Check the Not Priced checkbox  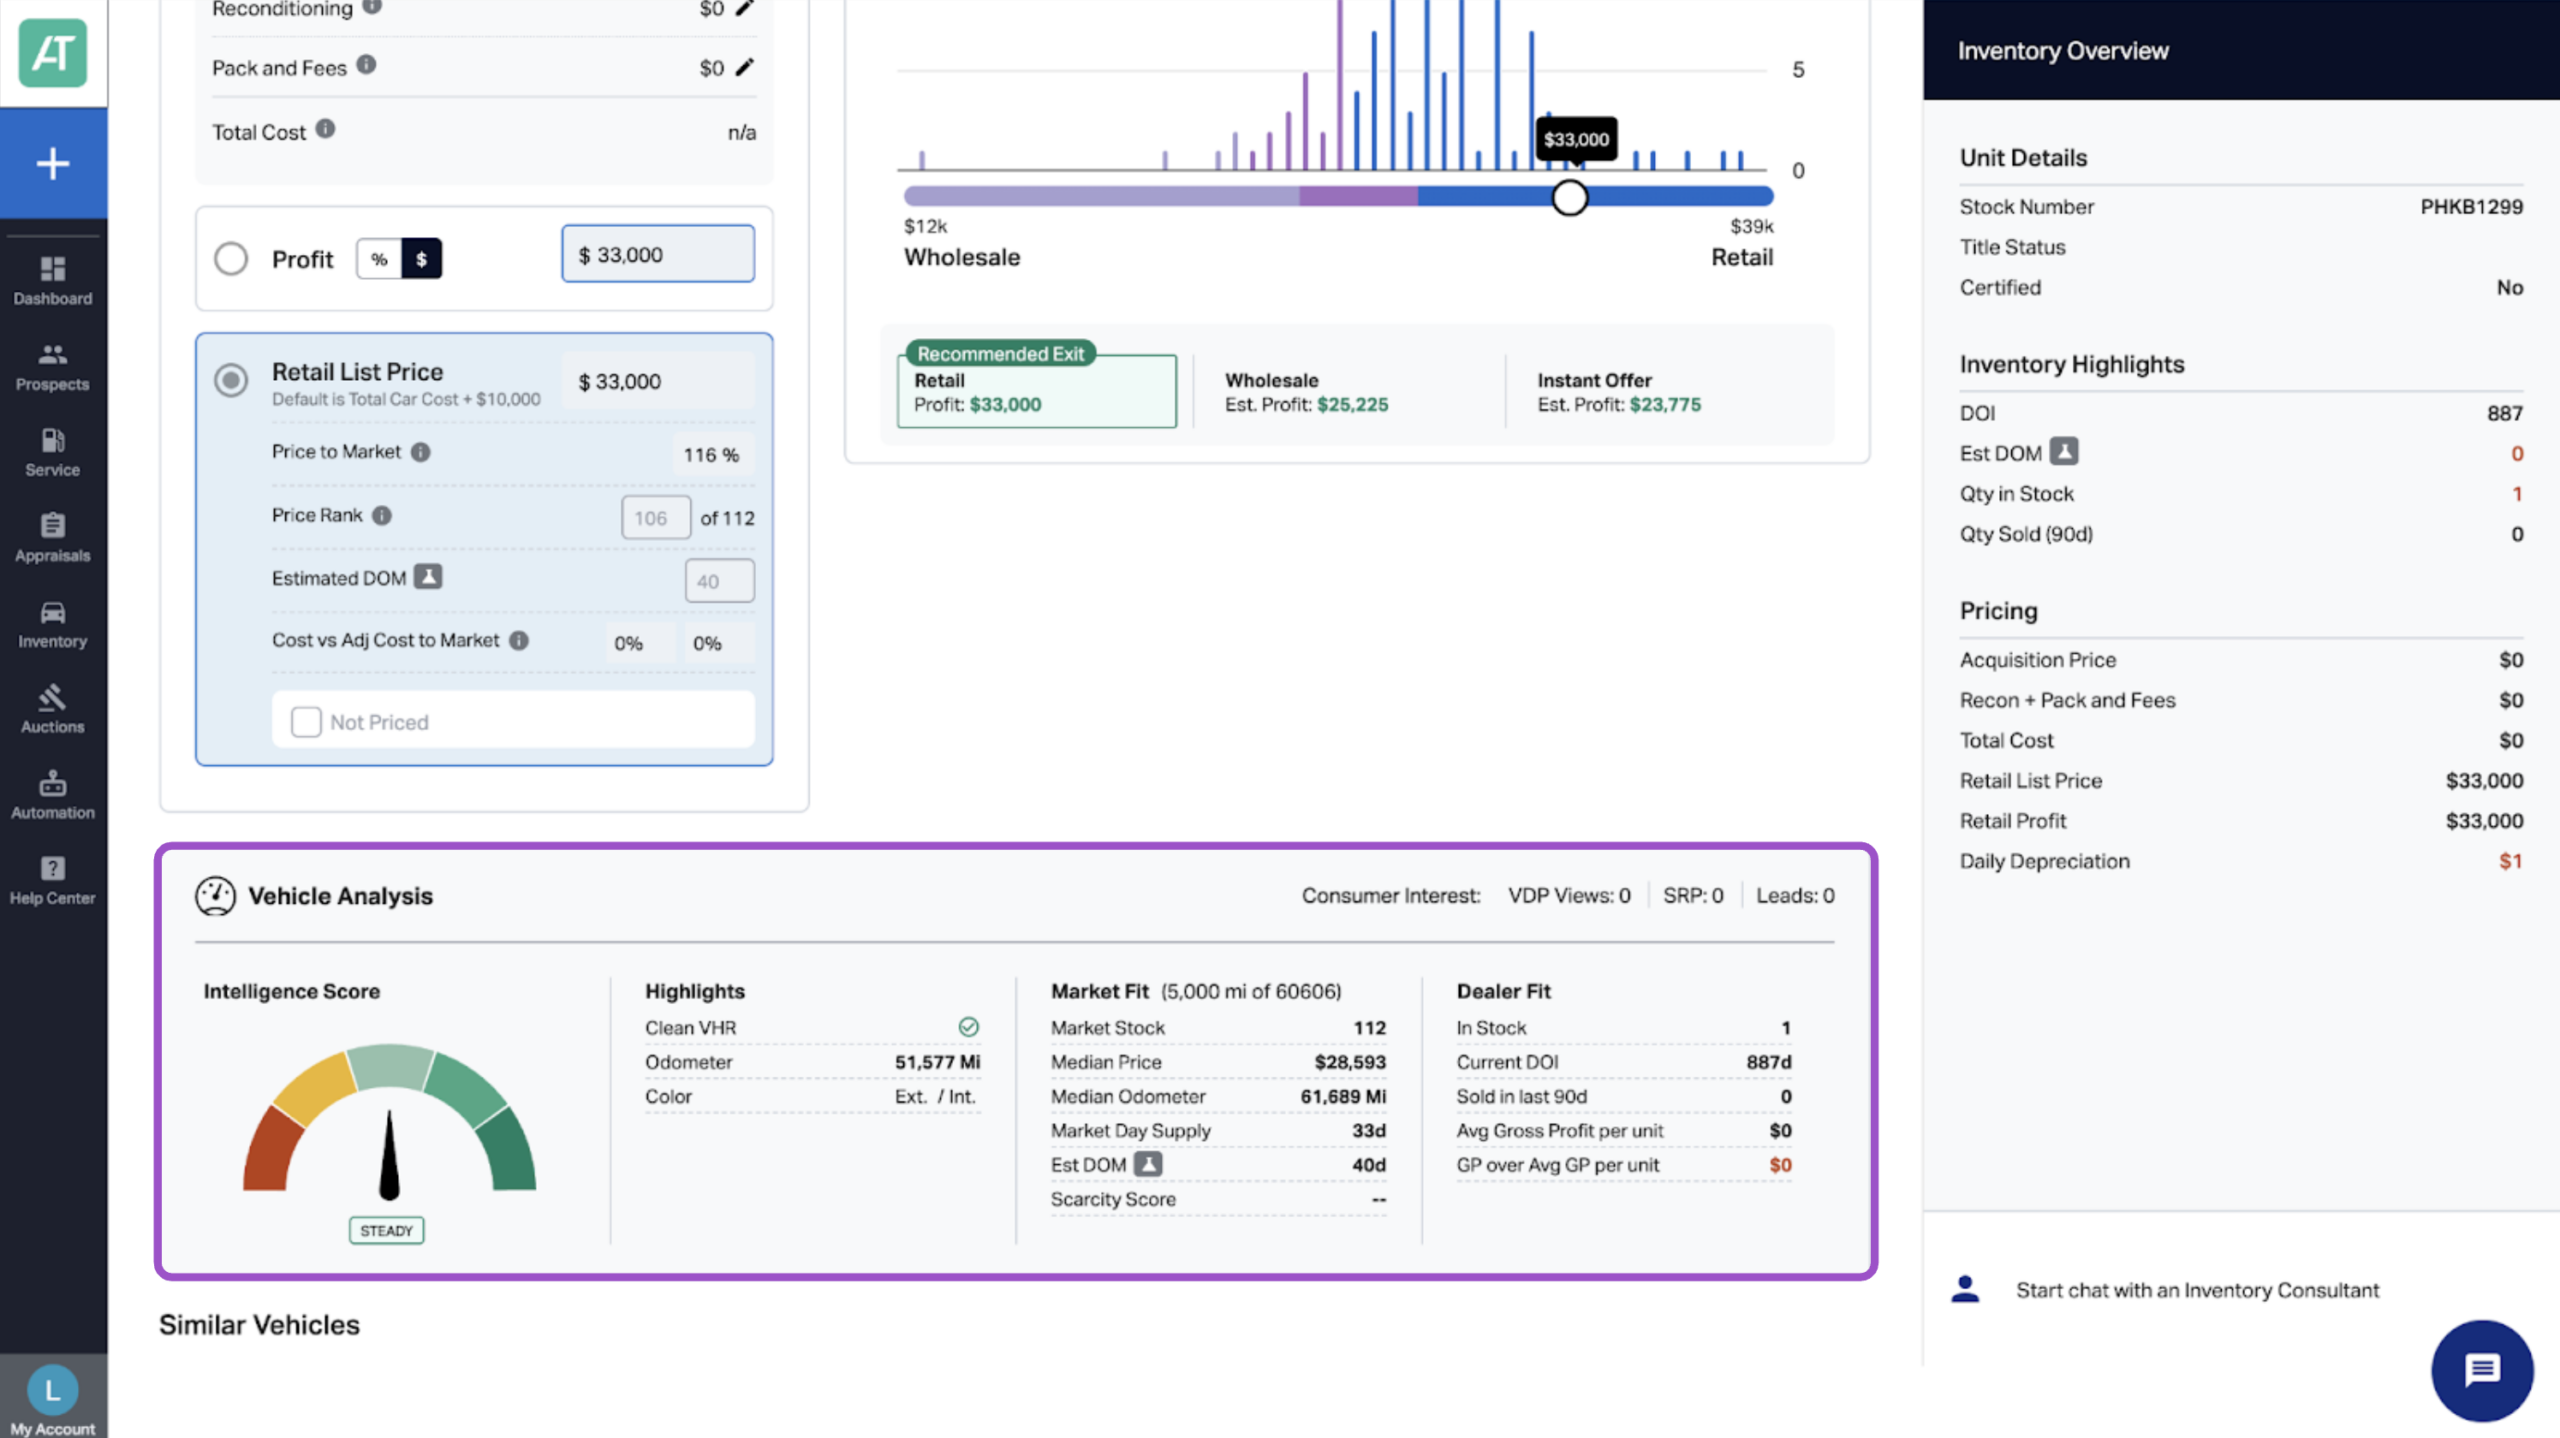306,721
